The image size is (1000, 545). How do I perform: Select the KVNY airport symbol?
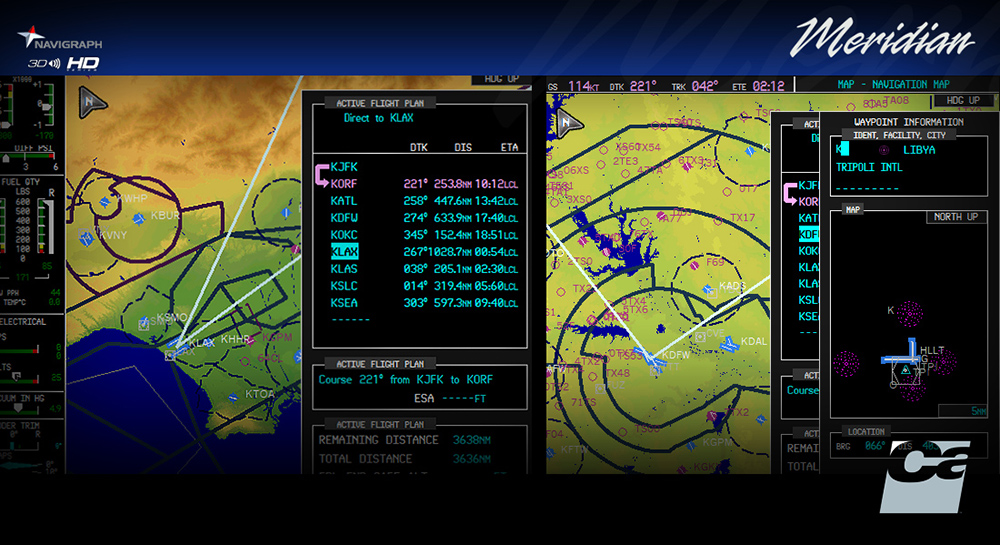[87, 236]
